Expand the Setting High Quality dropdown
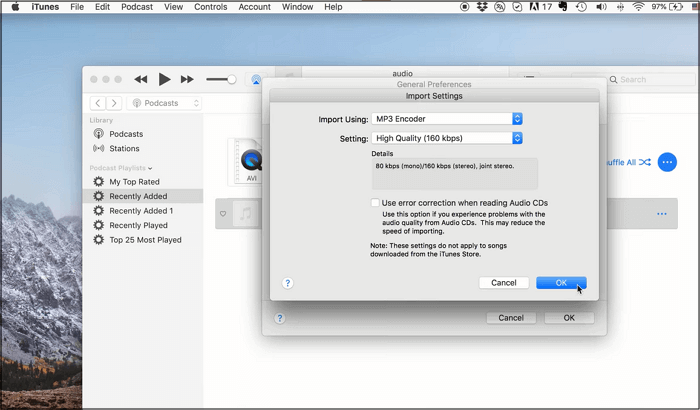This screenshot has height=410, width=700. (x=447, y=138)
